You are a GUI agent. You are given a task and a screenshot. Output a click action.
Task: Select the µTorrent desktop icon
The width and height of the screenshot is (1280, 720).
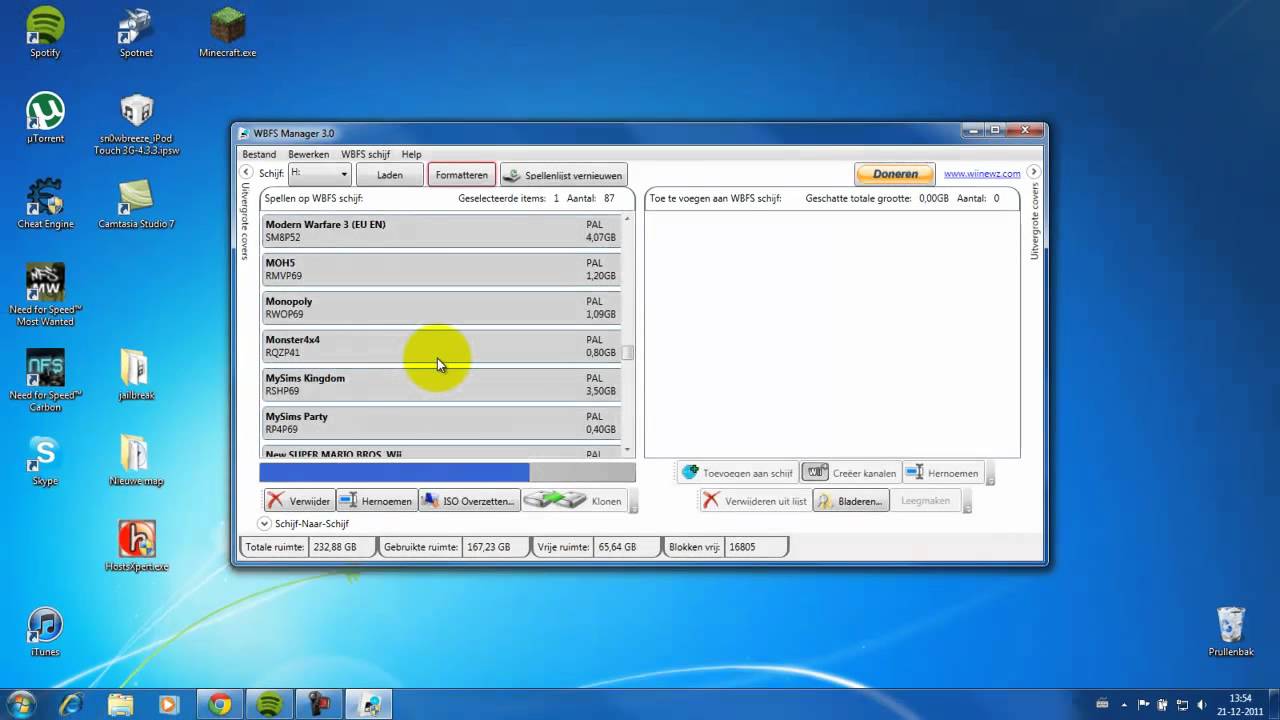point(45,119)
